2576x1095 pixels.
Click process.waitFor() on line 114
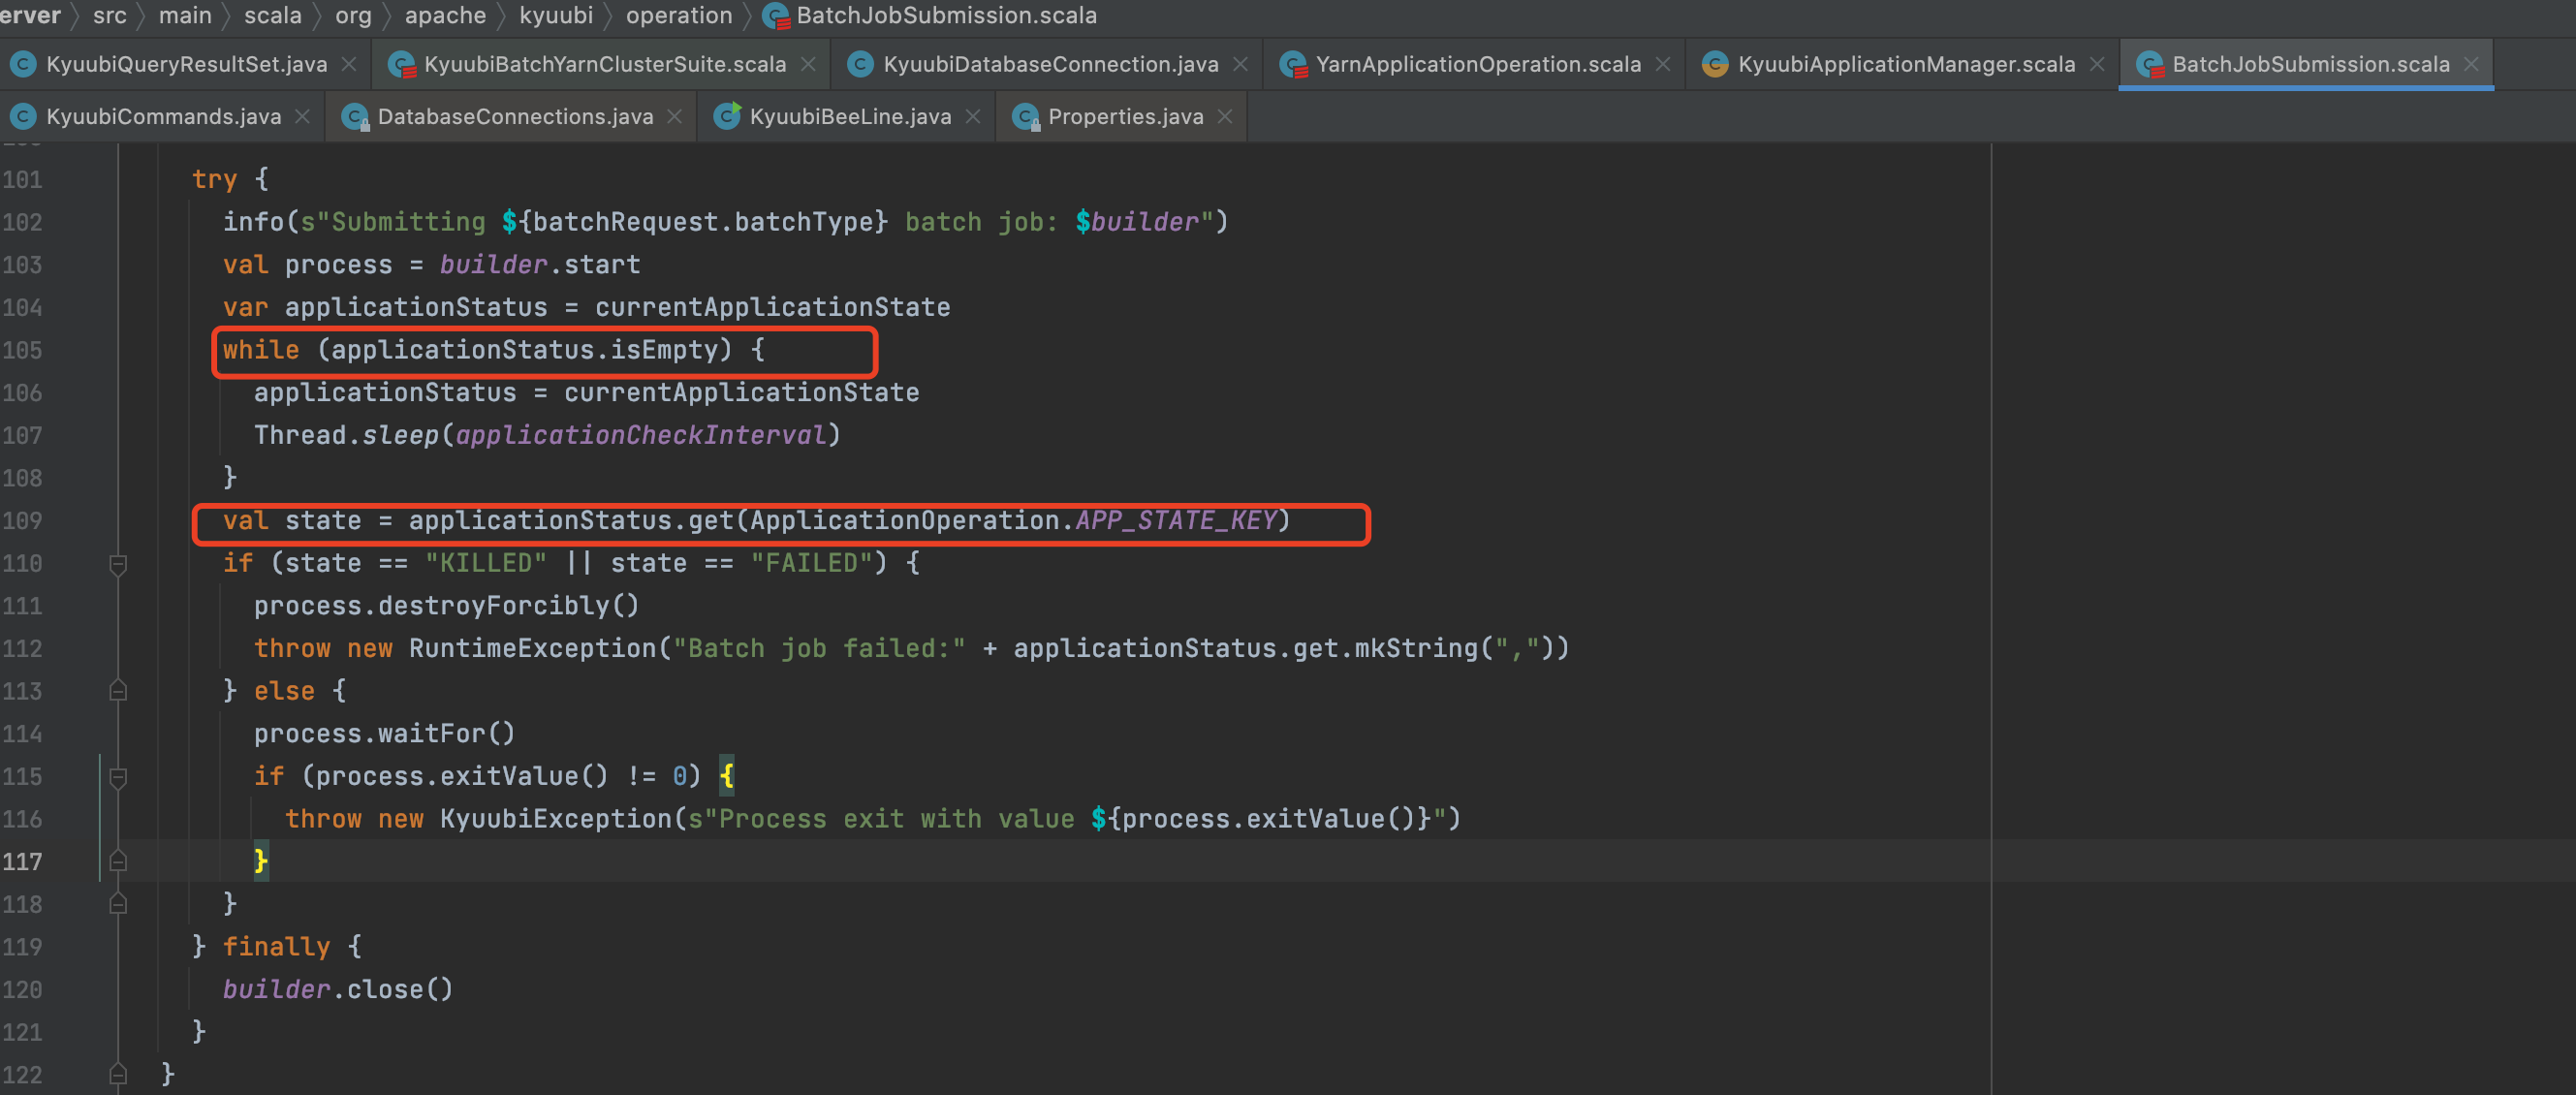[x=385, y=733]
